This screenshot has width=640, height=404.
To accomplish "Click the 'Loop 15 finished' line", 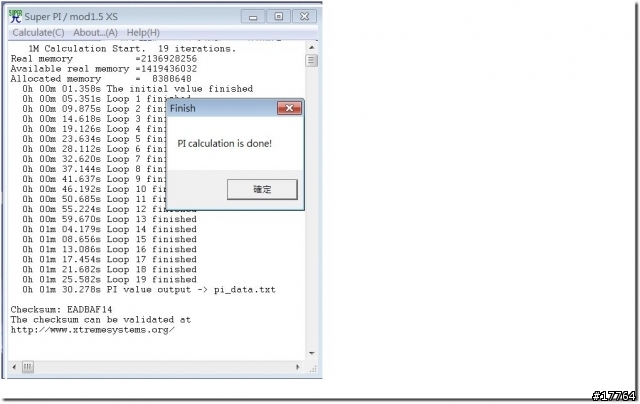I will 109,240.
